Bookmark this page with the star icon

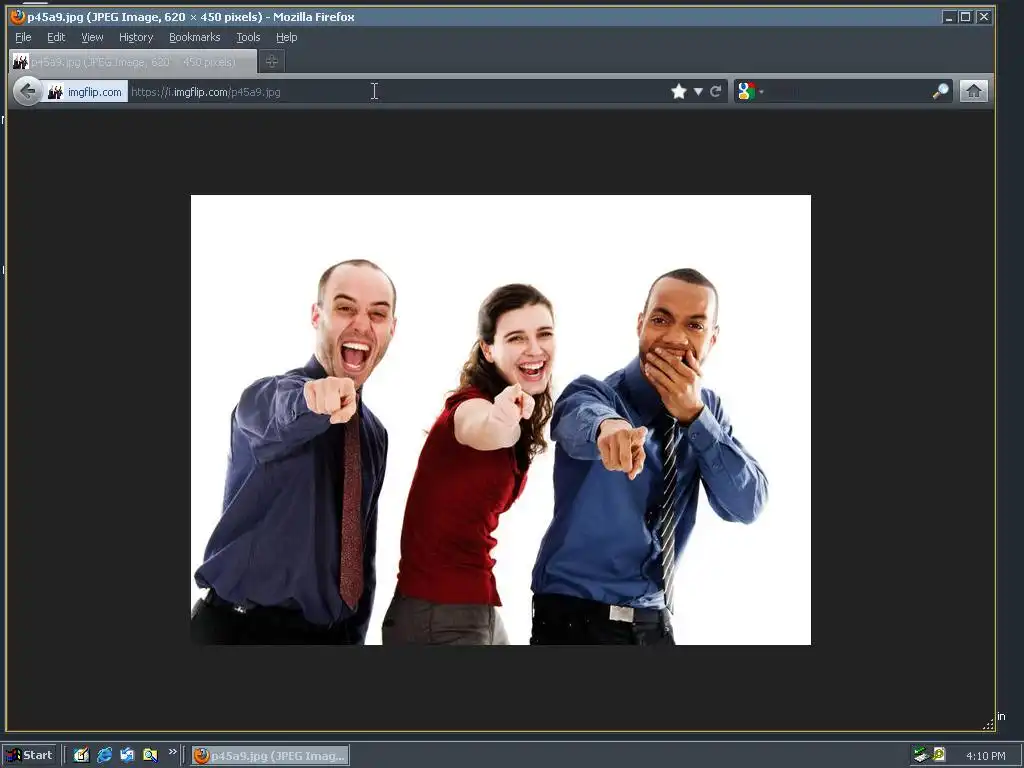point(679,91)
